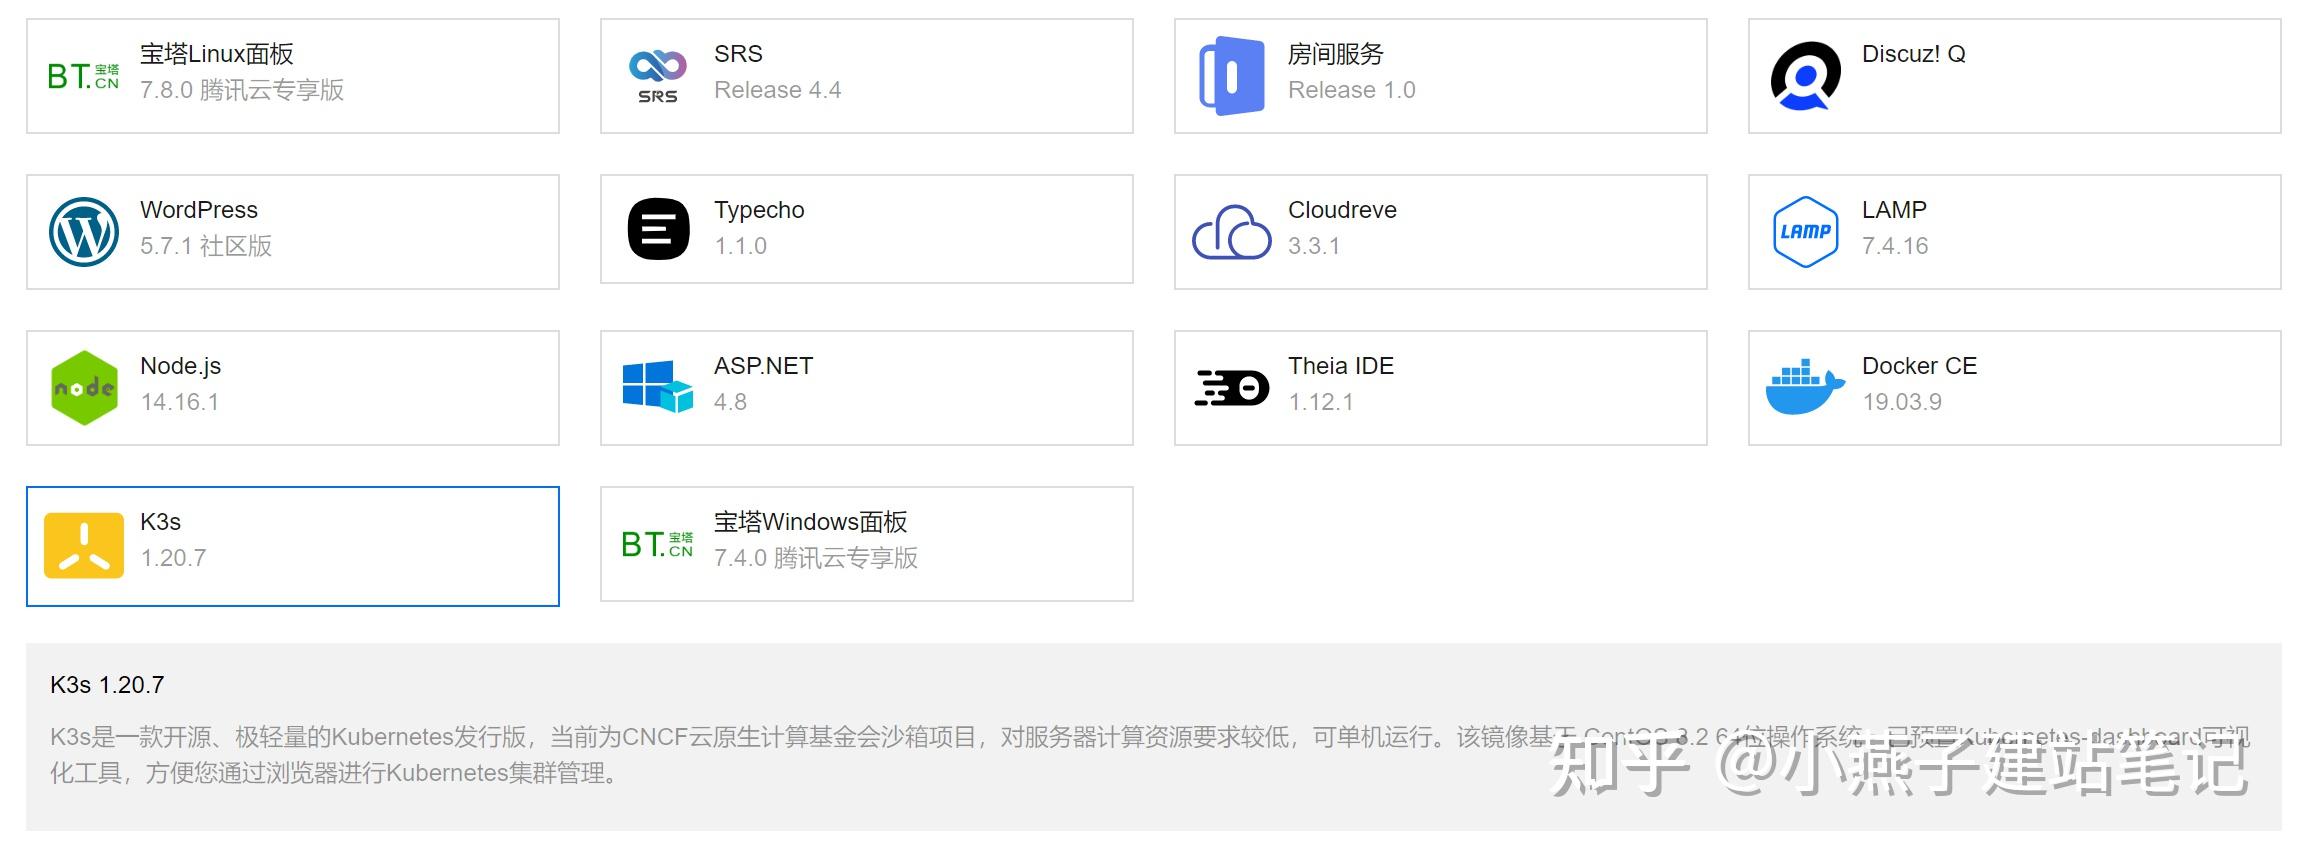Click version text 7.8.0 腾讯云专享版
The height and width of the screenshot is (859, 2308).
pos(242,90)
